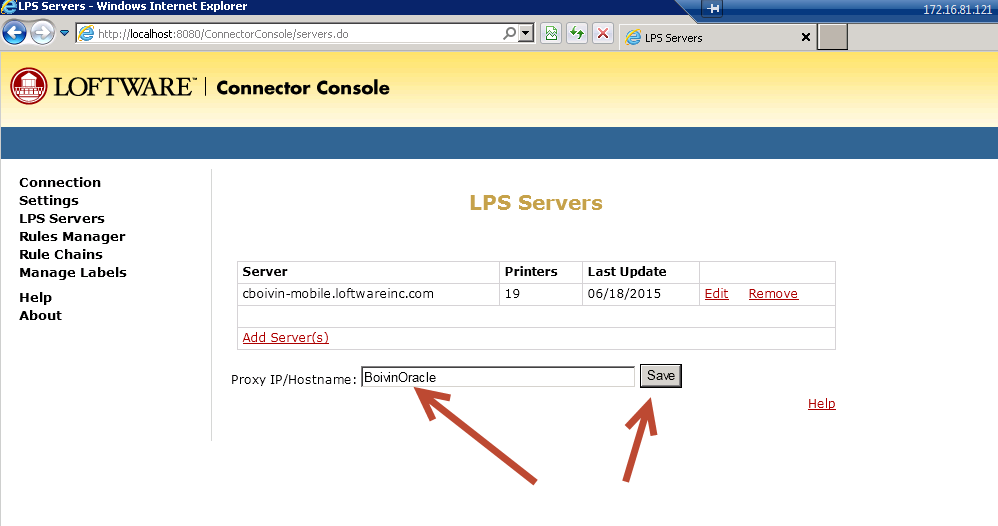
Task: Click the 06/18/2015 last update cell
Action: [x=641, y=294]
